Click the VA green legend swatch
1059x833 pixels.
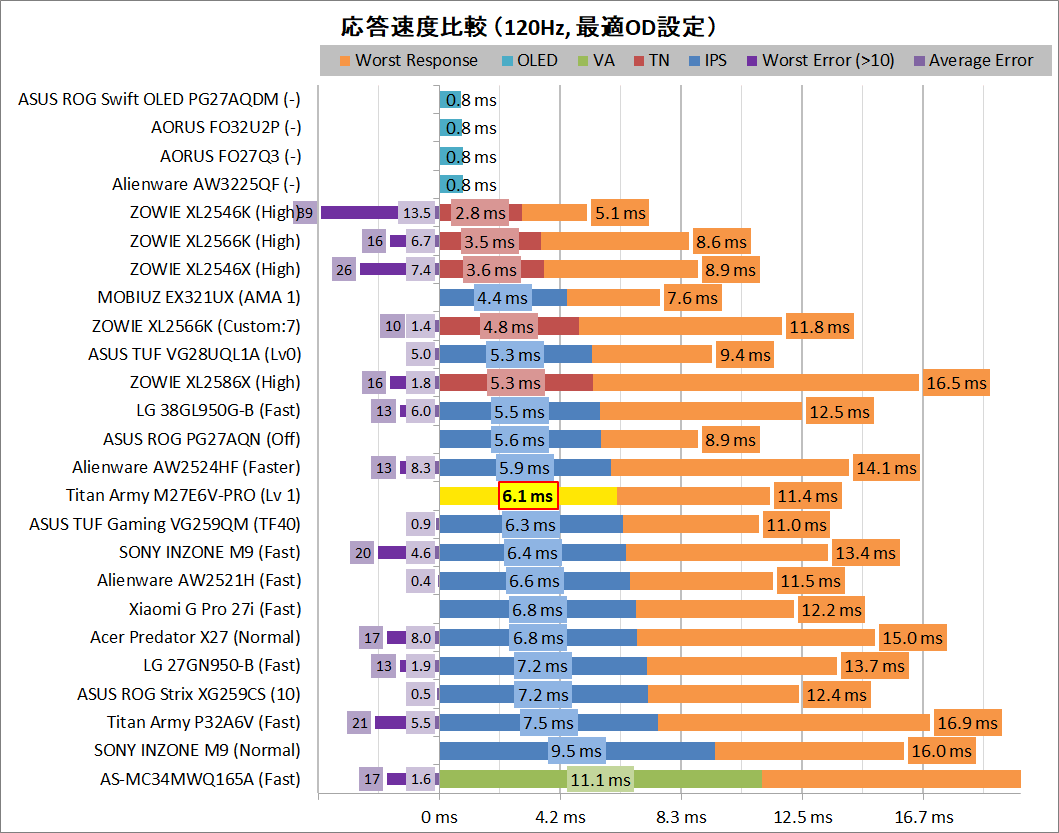583,61
